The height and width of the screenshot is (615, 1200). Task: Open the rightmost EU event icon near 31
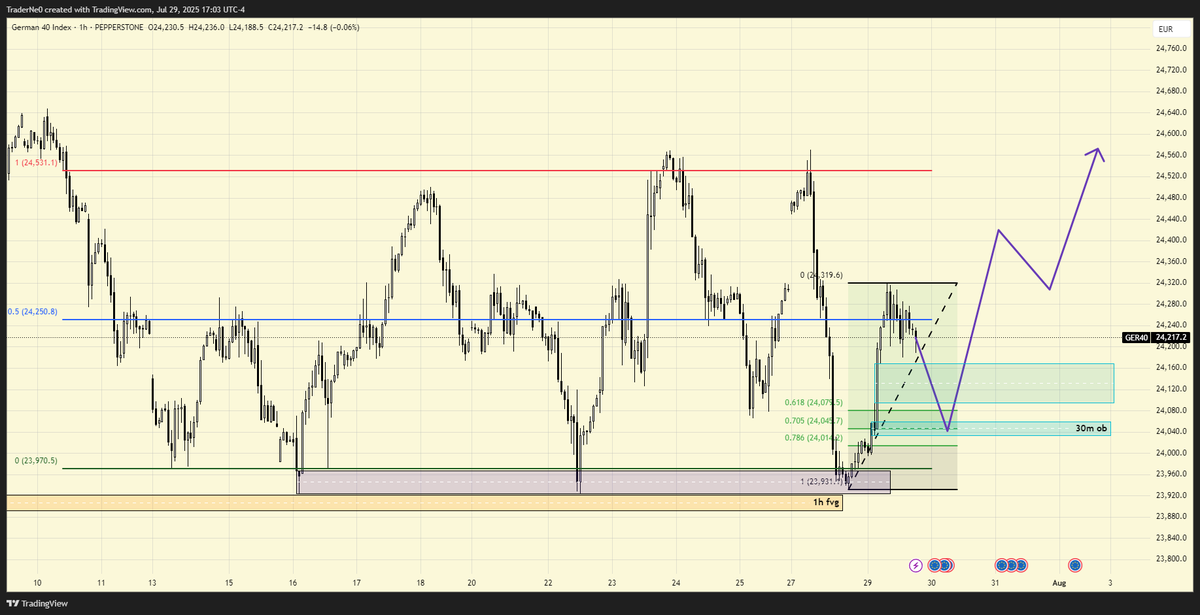(1022, 565)
